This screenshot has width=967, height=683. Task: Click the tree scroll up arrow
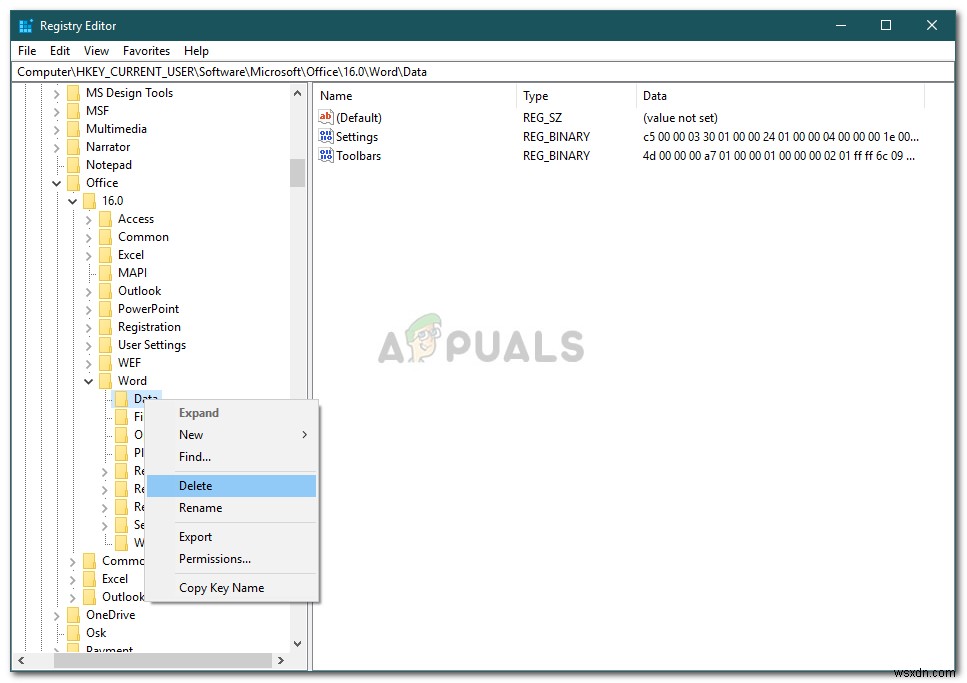point(297,94)
